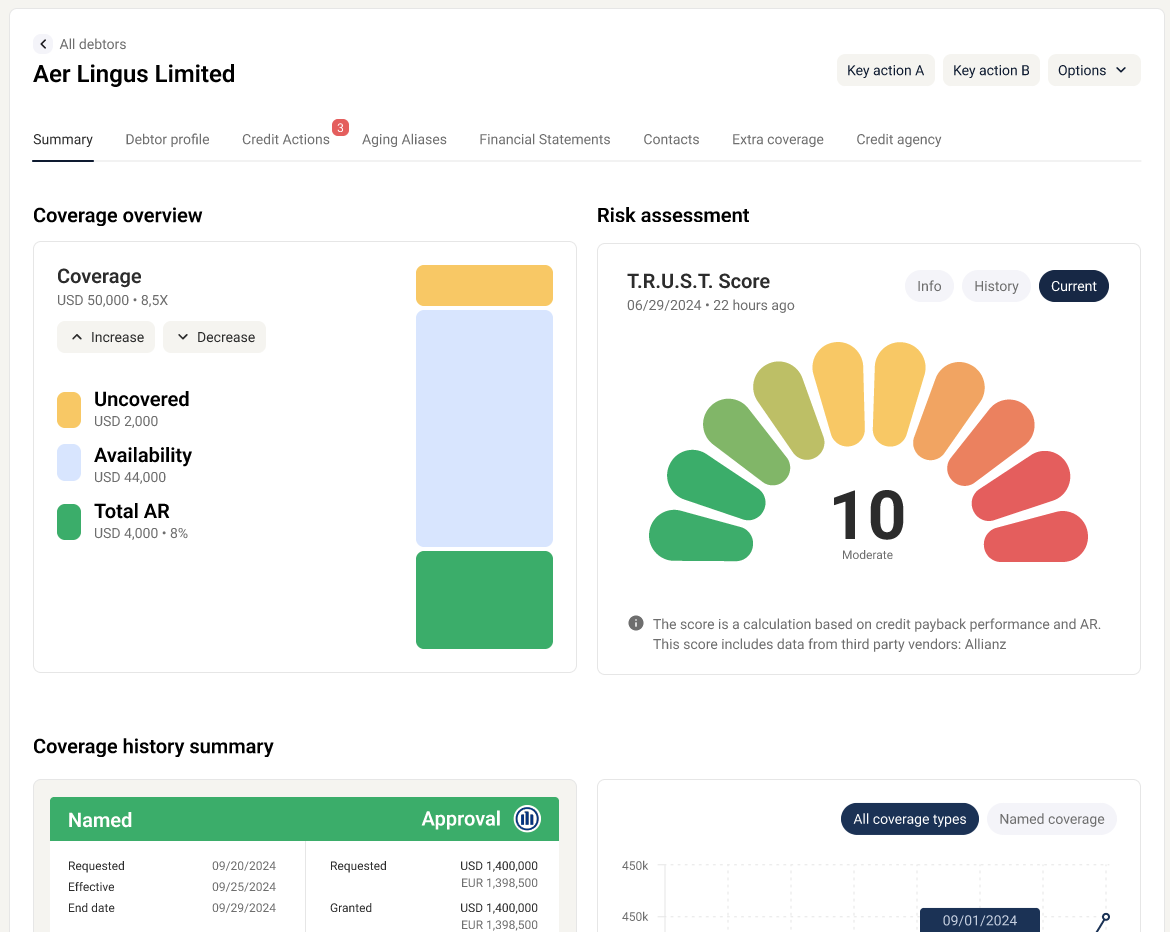Open the Credit Actions tab
This screenshot has width=1170, height=932.
(286, 140)
